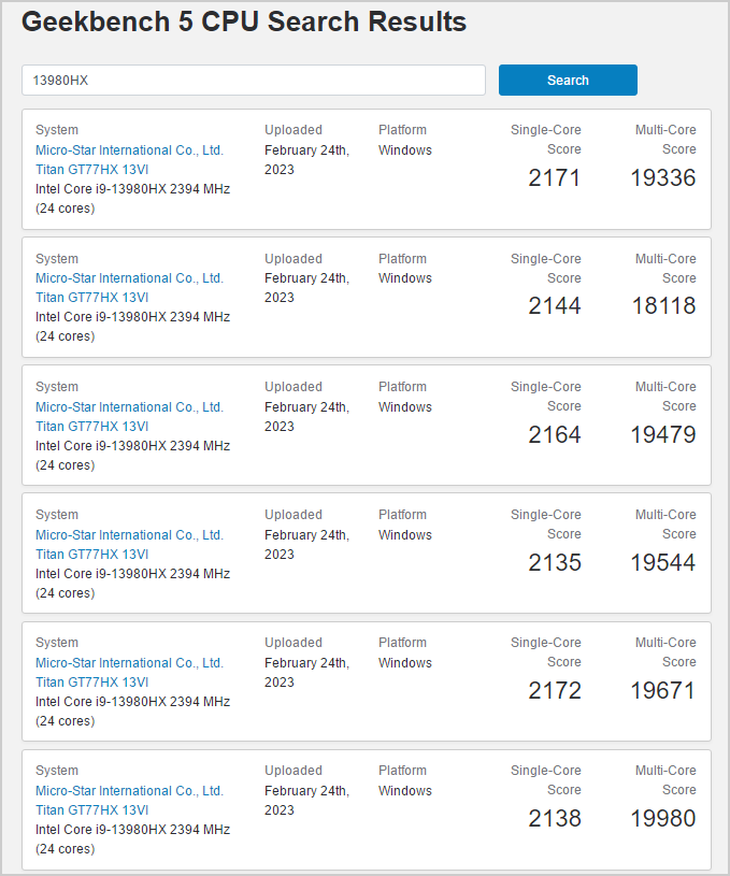The width and height of the screenshot is (730, 876).
Task: Click Windows platform value in the 19980 result
Action: coord(405,791)
